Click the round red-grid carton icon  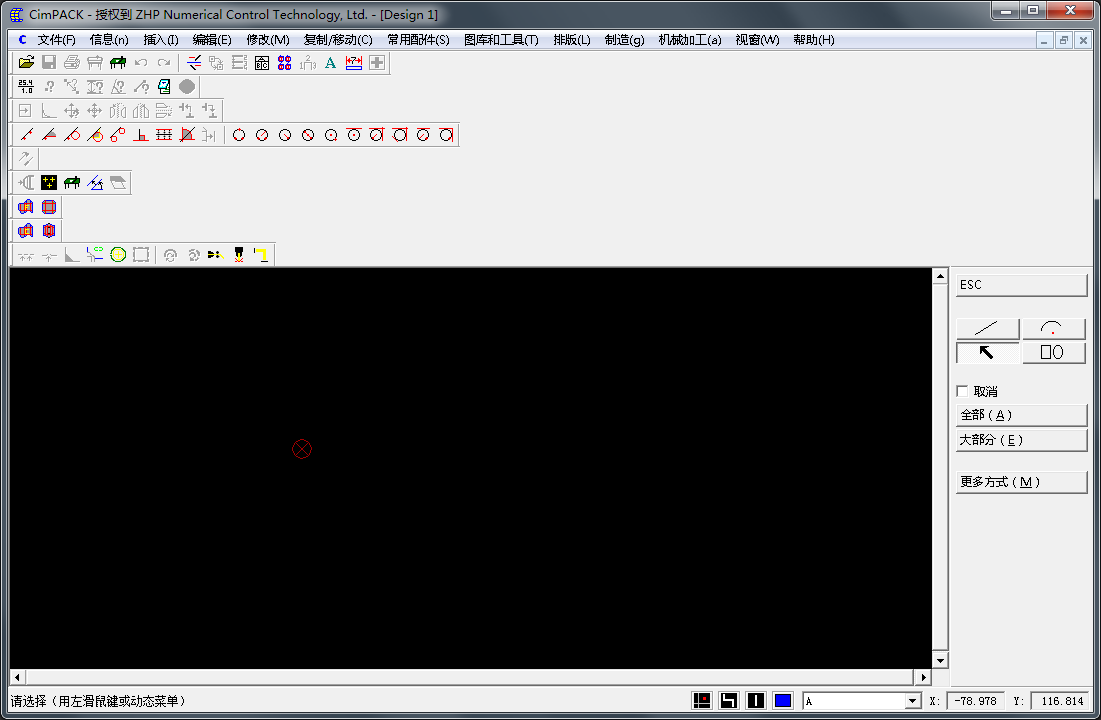pos(49,207)
